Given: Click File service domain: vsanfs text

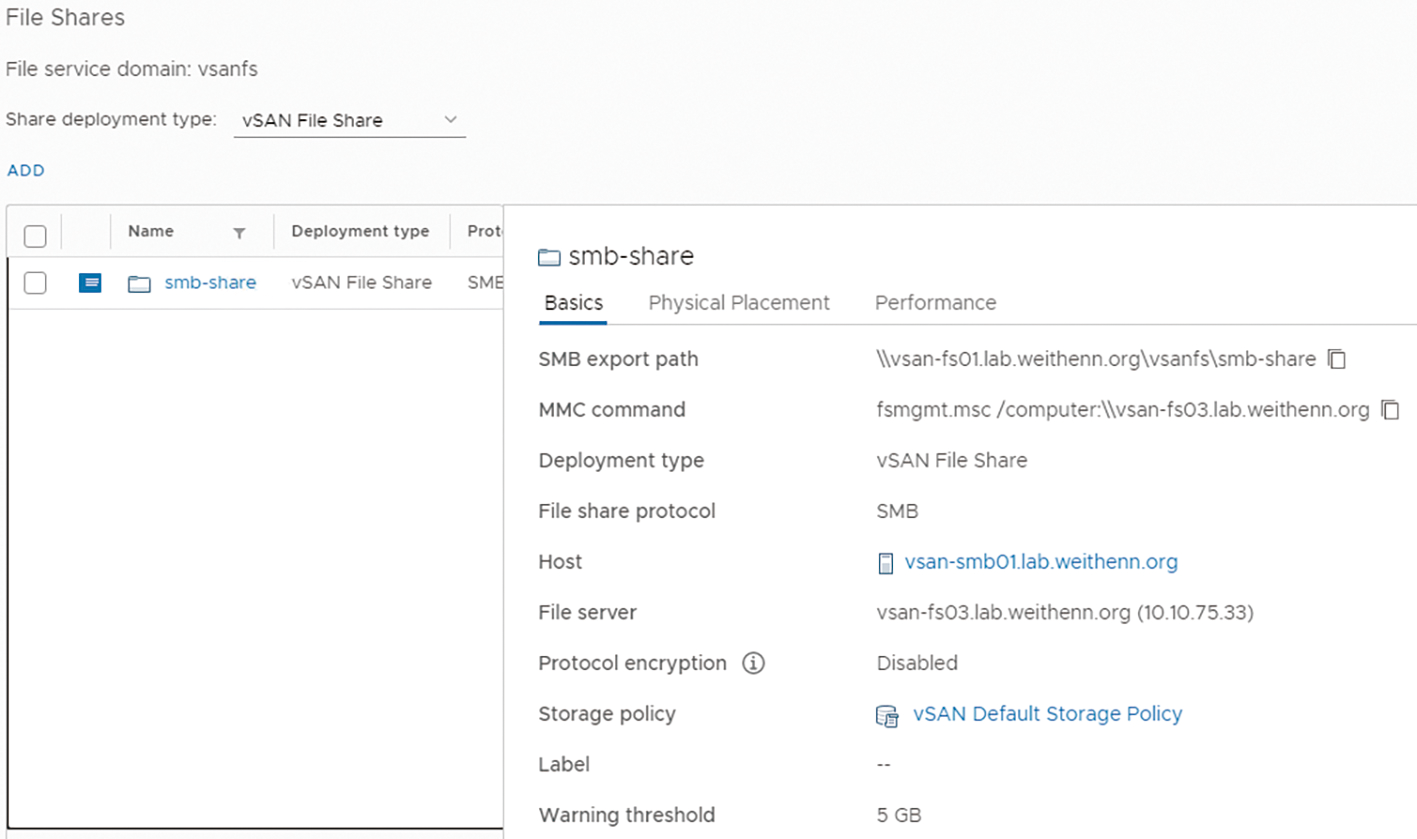Looking at the screenshot, I should coord(132,69).
